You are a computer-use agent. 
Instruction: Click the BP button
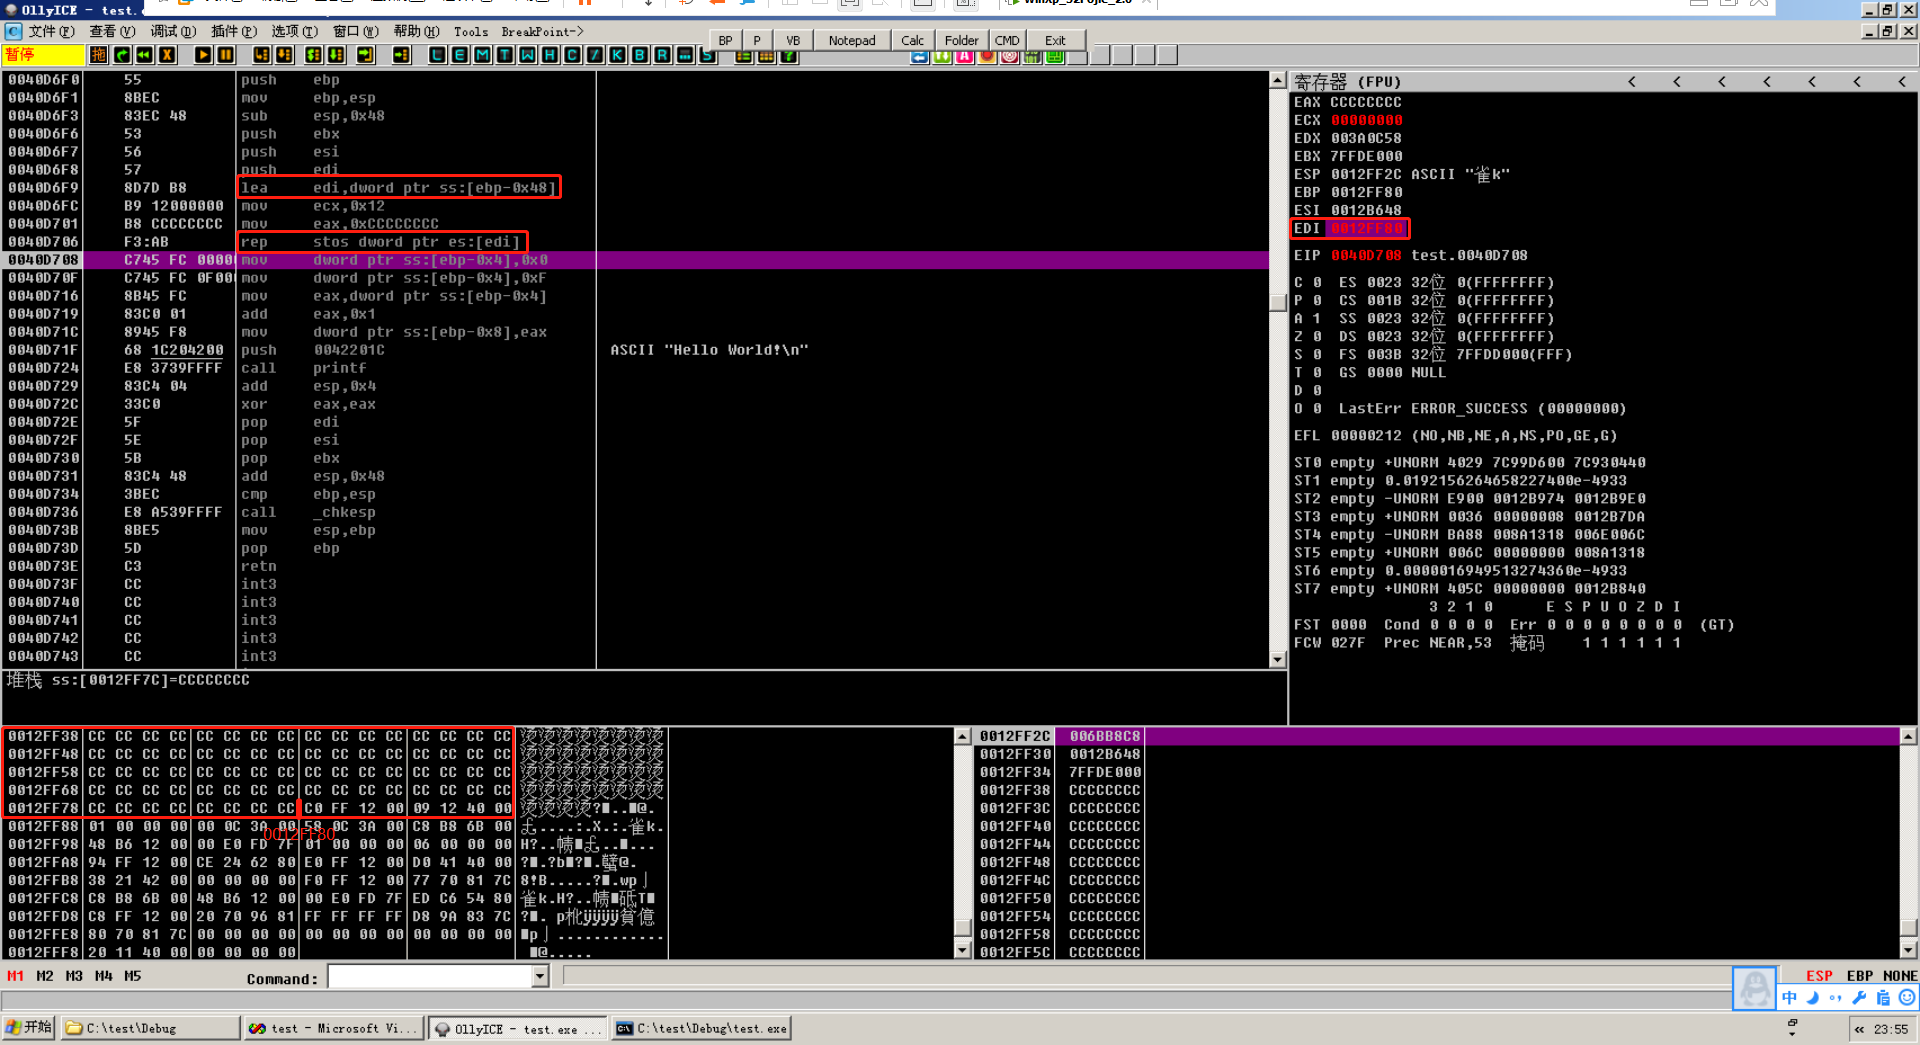(725, 40)
